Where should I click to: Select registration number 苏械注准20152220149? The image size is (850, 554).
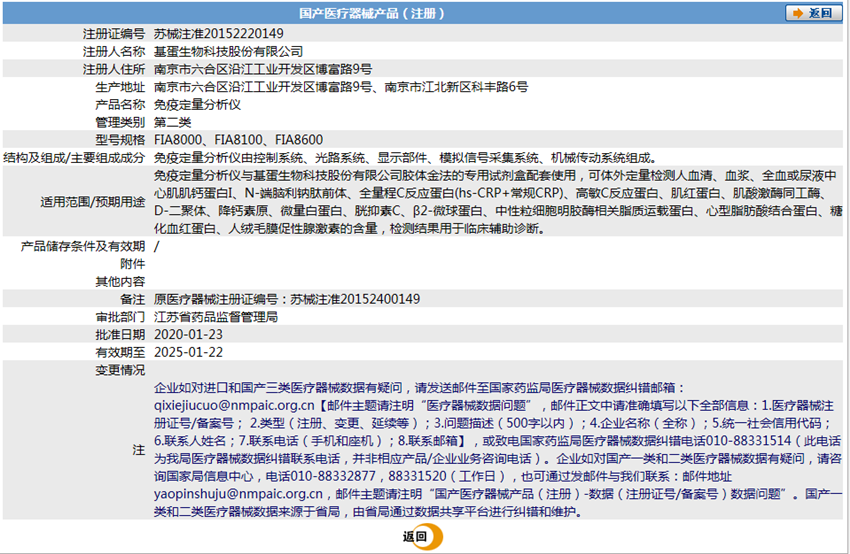click(218, 34)
